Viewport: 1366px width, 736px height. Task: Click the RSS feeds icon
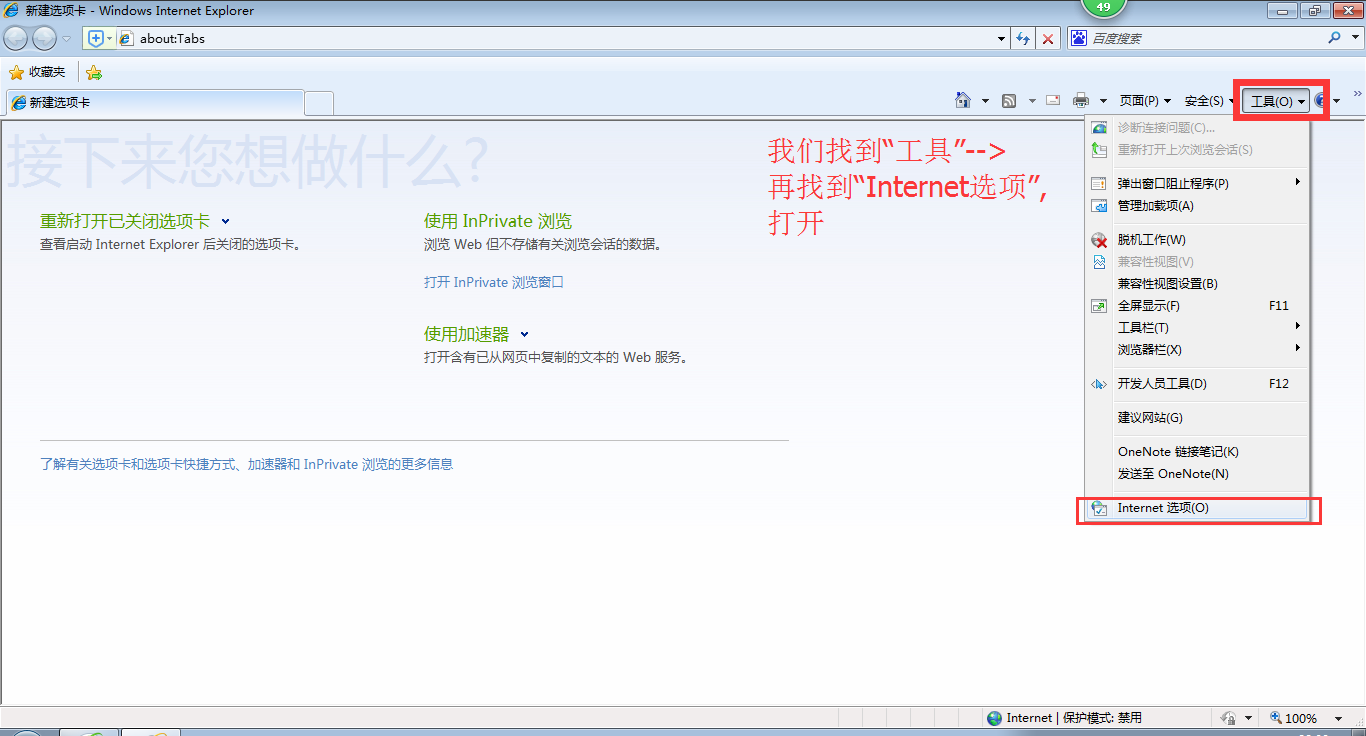1009,100
